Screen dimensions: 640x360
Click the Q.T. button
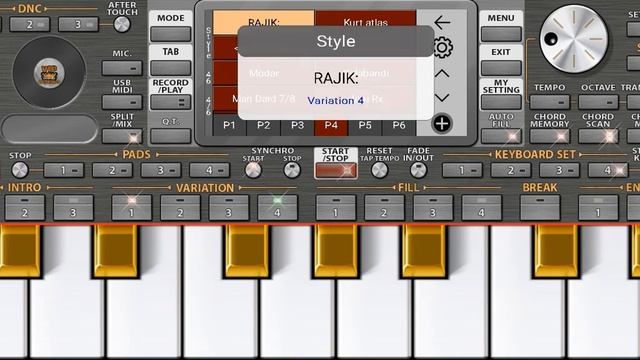tap(171, 136)
